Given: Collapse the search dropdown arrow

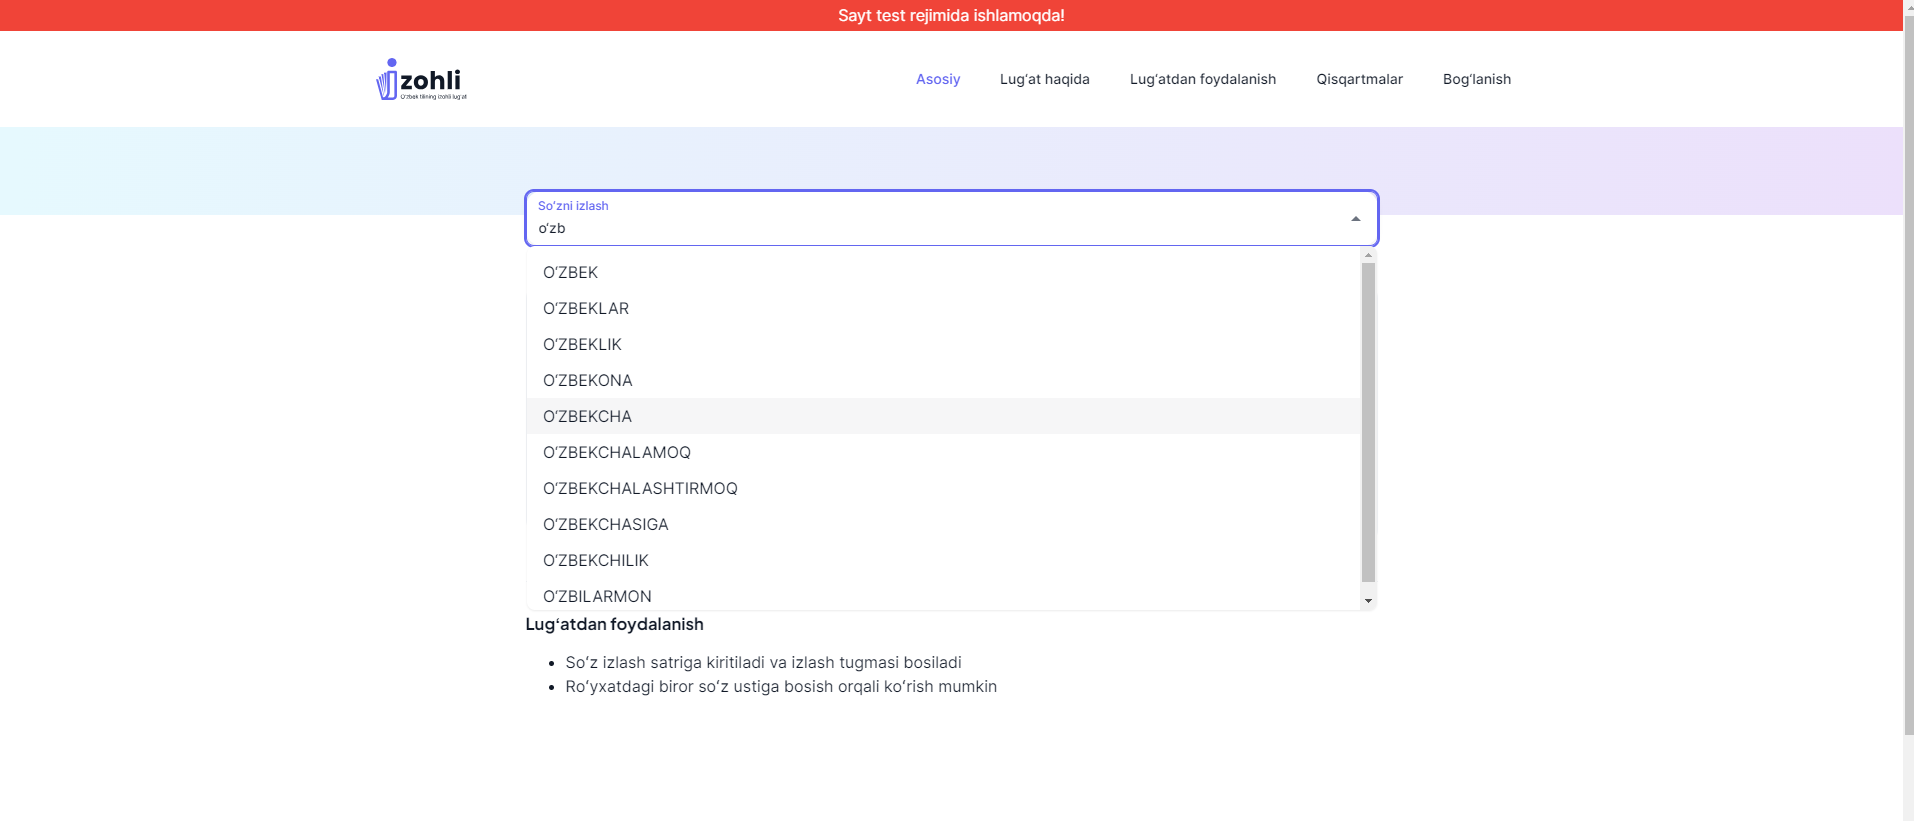Looking at the screenshot, I should (1355, 219).
